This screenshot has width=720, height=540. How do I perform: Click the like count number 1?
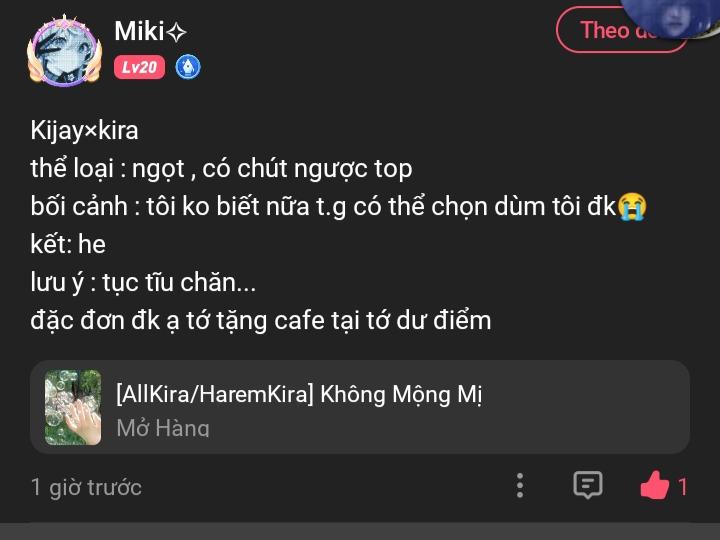click(x=683, y=487)
